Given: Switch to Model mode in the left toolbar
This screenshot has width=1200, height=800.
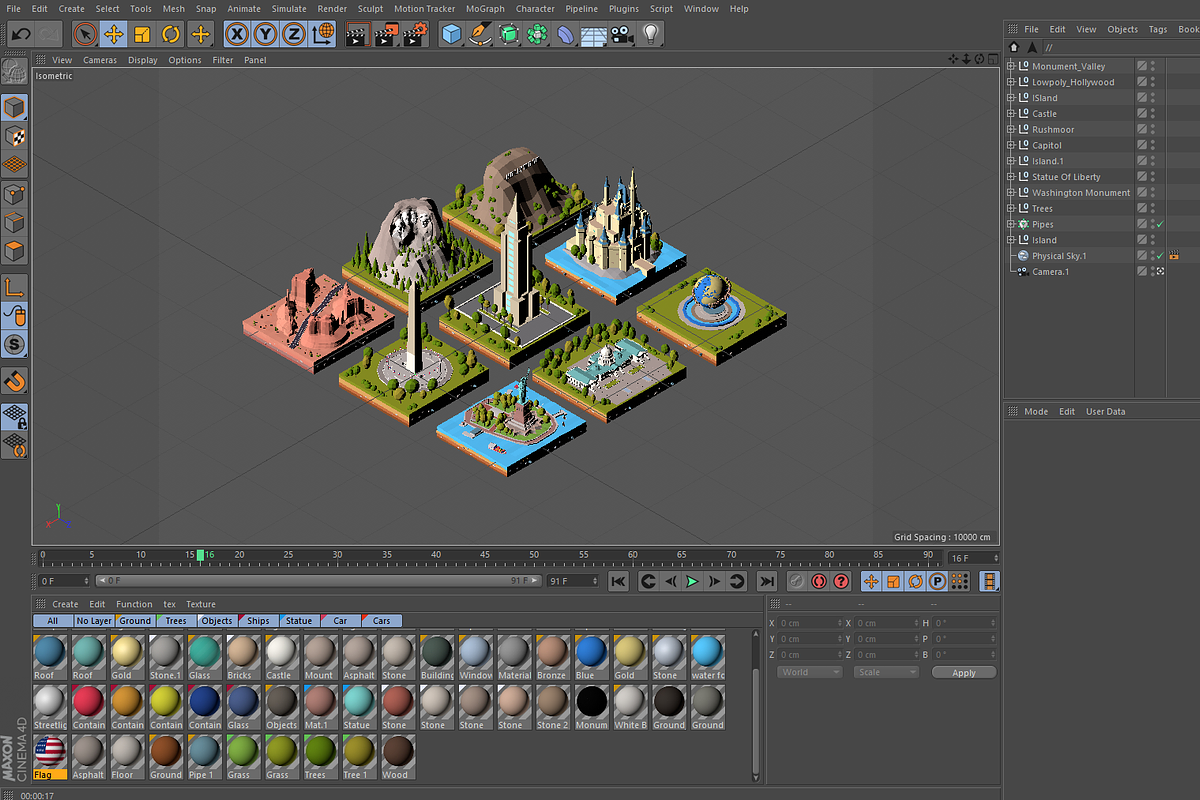Looking at the screenshot, I should click(14, 107).
